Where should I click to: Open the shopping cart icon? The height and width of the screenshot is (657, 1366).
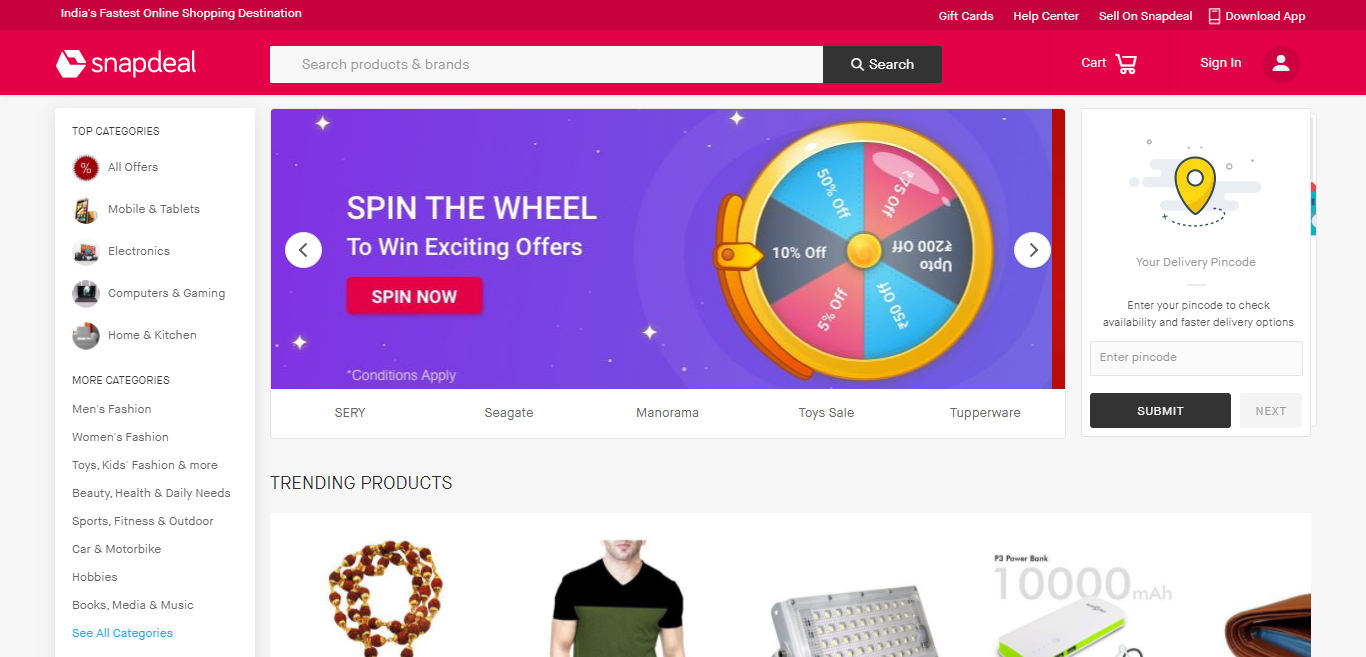click(x=1126, y=64)
